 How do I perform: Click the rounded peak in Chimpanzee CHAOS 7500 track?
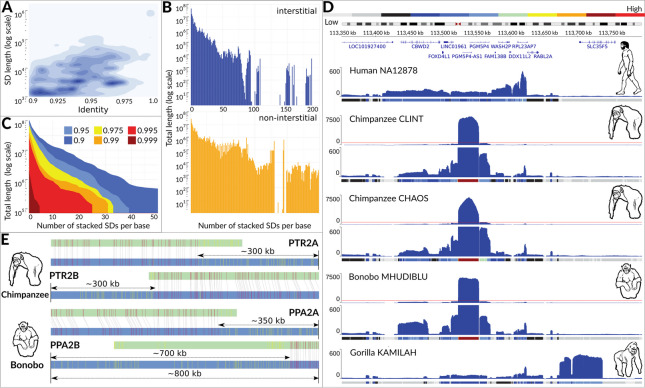click(x=469, y=211)
